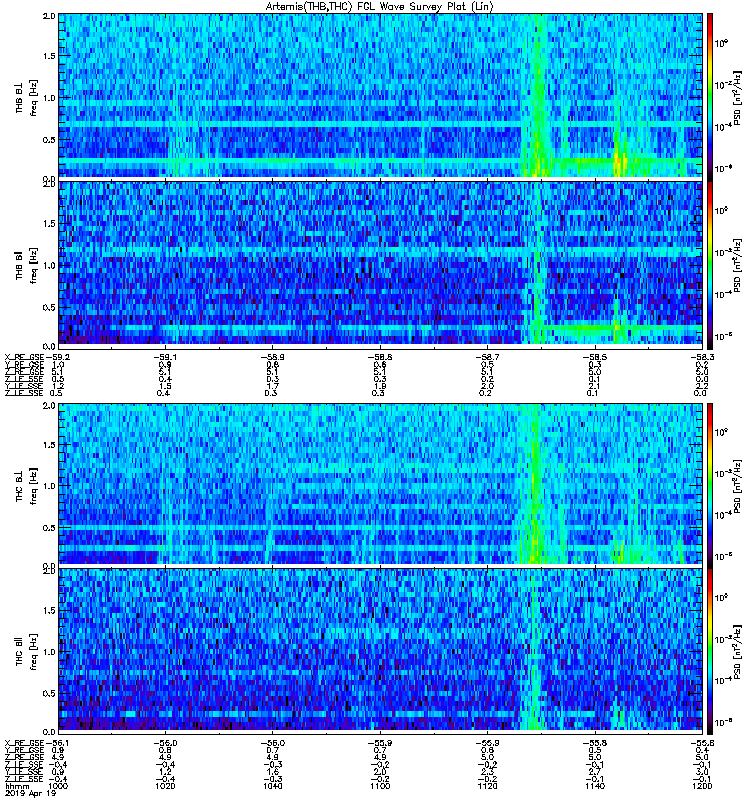Click the "1140" time label on the bottom axis

[595, 786]
